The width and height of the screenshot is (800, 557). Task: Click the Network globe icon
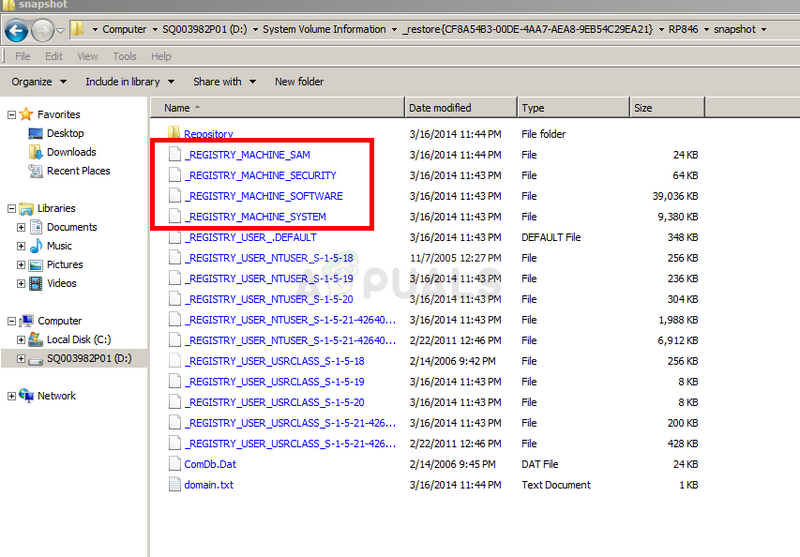coord(26,395)
